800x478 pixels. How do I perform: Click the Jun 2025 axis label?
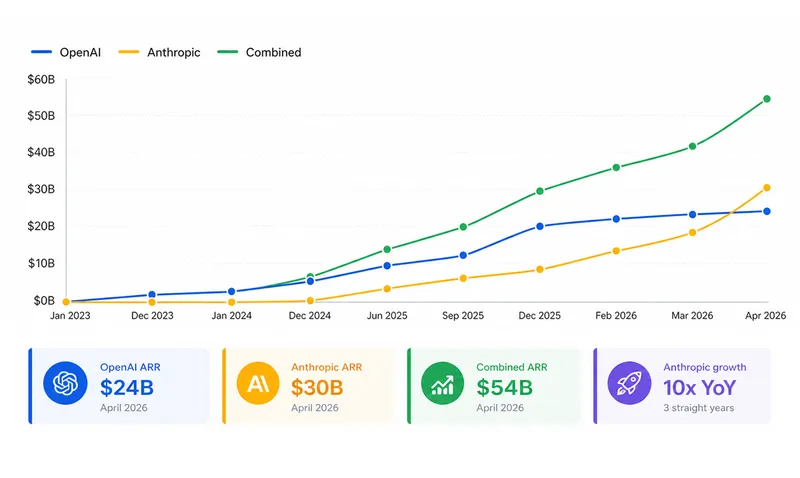[x=387, y=316]
